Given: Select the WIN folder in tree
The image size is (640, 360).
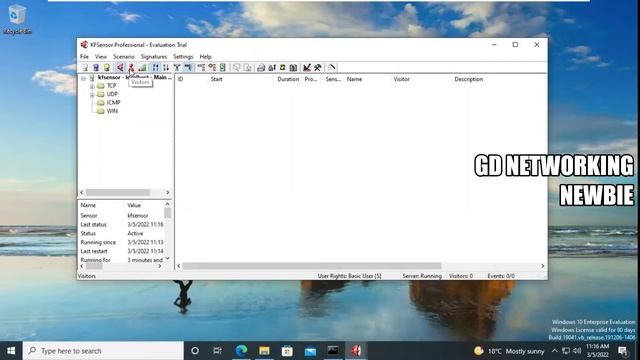Looking at the screenshot, I should [x=112, y=111].
